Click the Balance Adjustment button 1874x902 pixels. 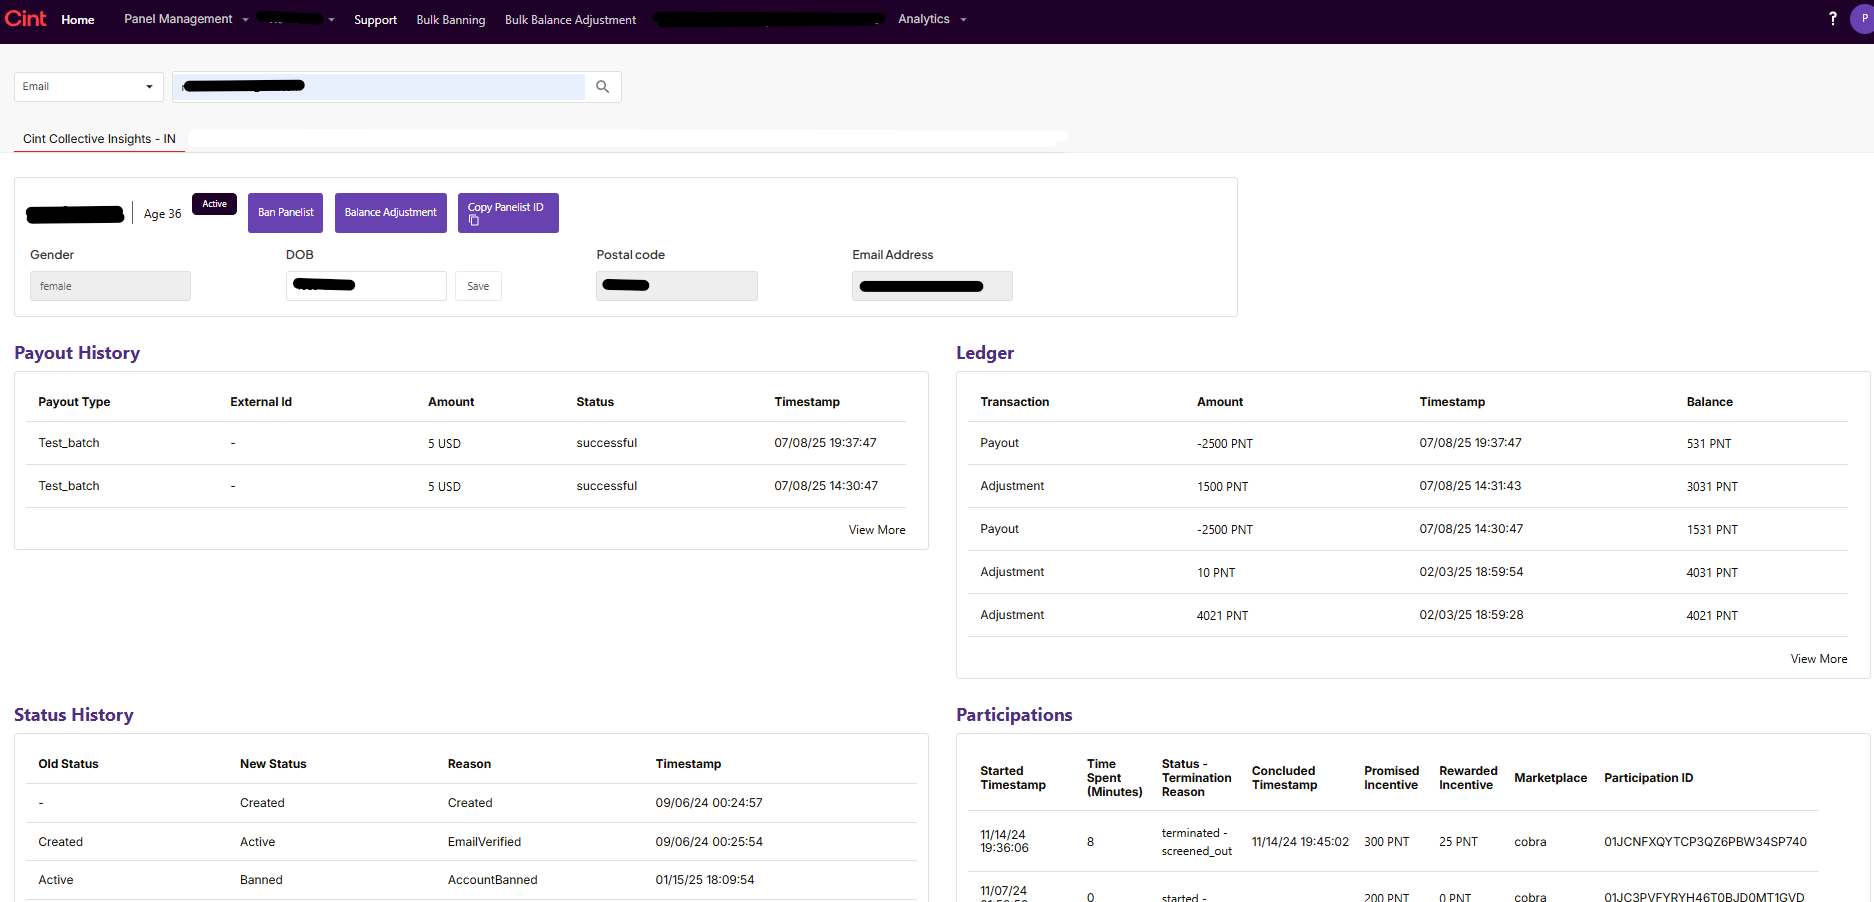[x=390, y=213]
